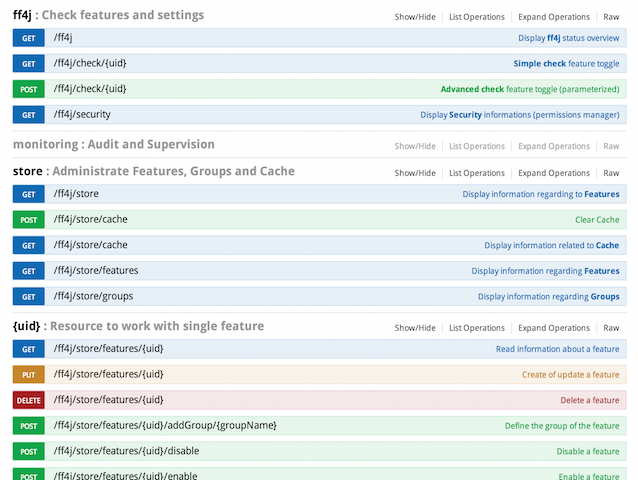Click the GET badge for /ff4j

(28, 38)
